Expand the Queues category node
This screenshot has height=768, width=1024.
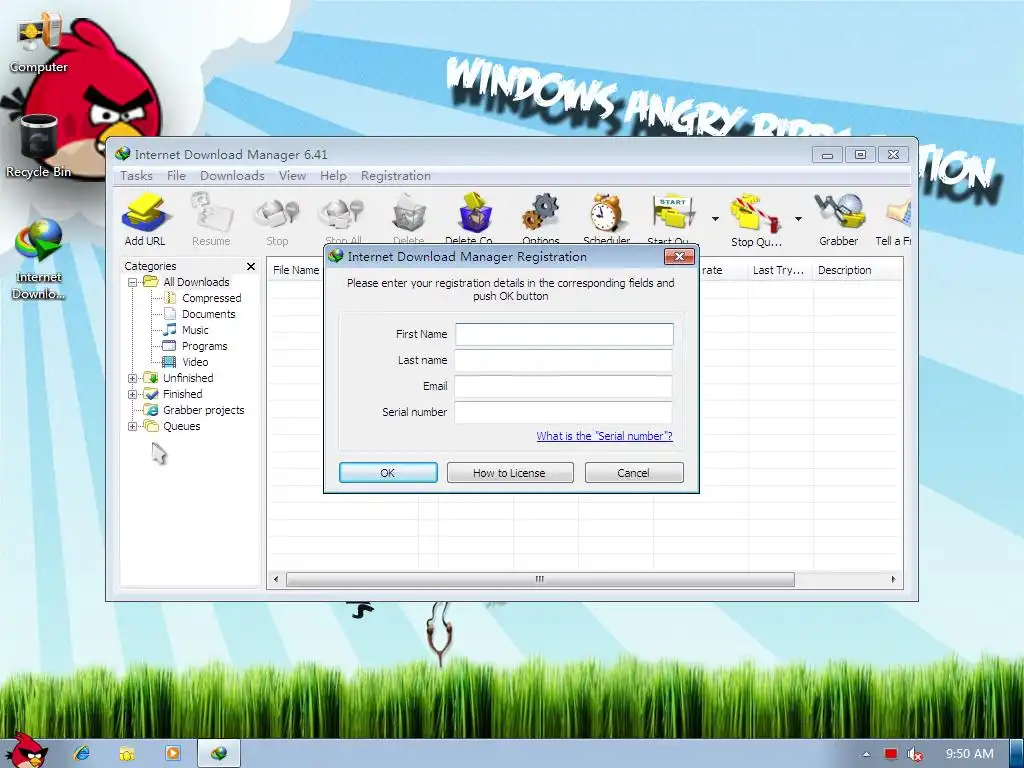[133, 426]
